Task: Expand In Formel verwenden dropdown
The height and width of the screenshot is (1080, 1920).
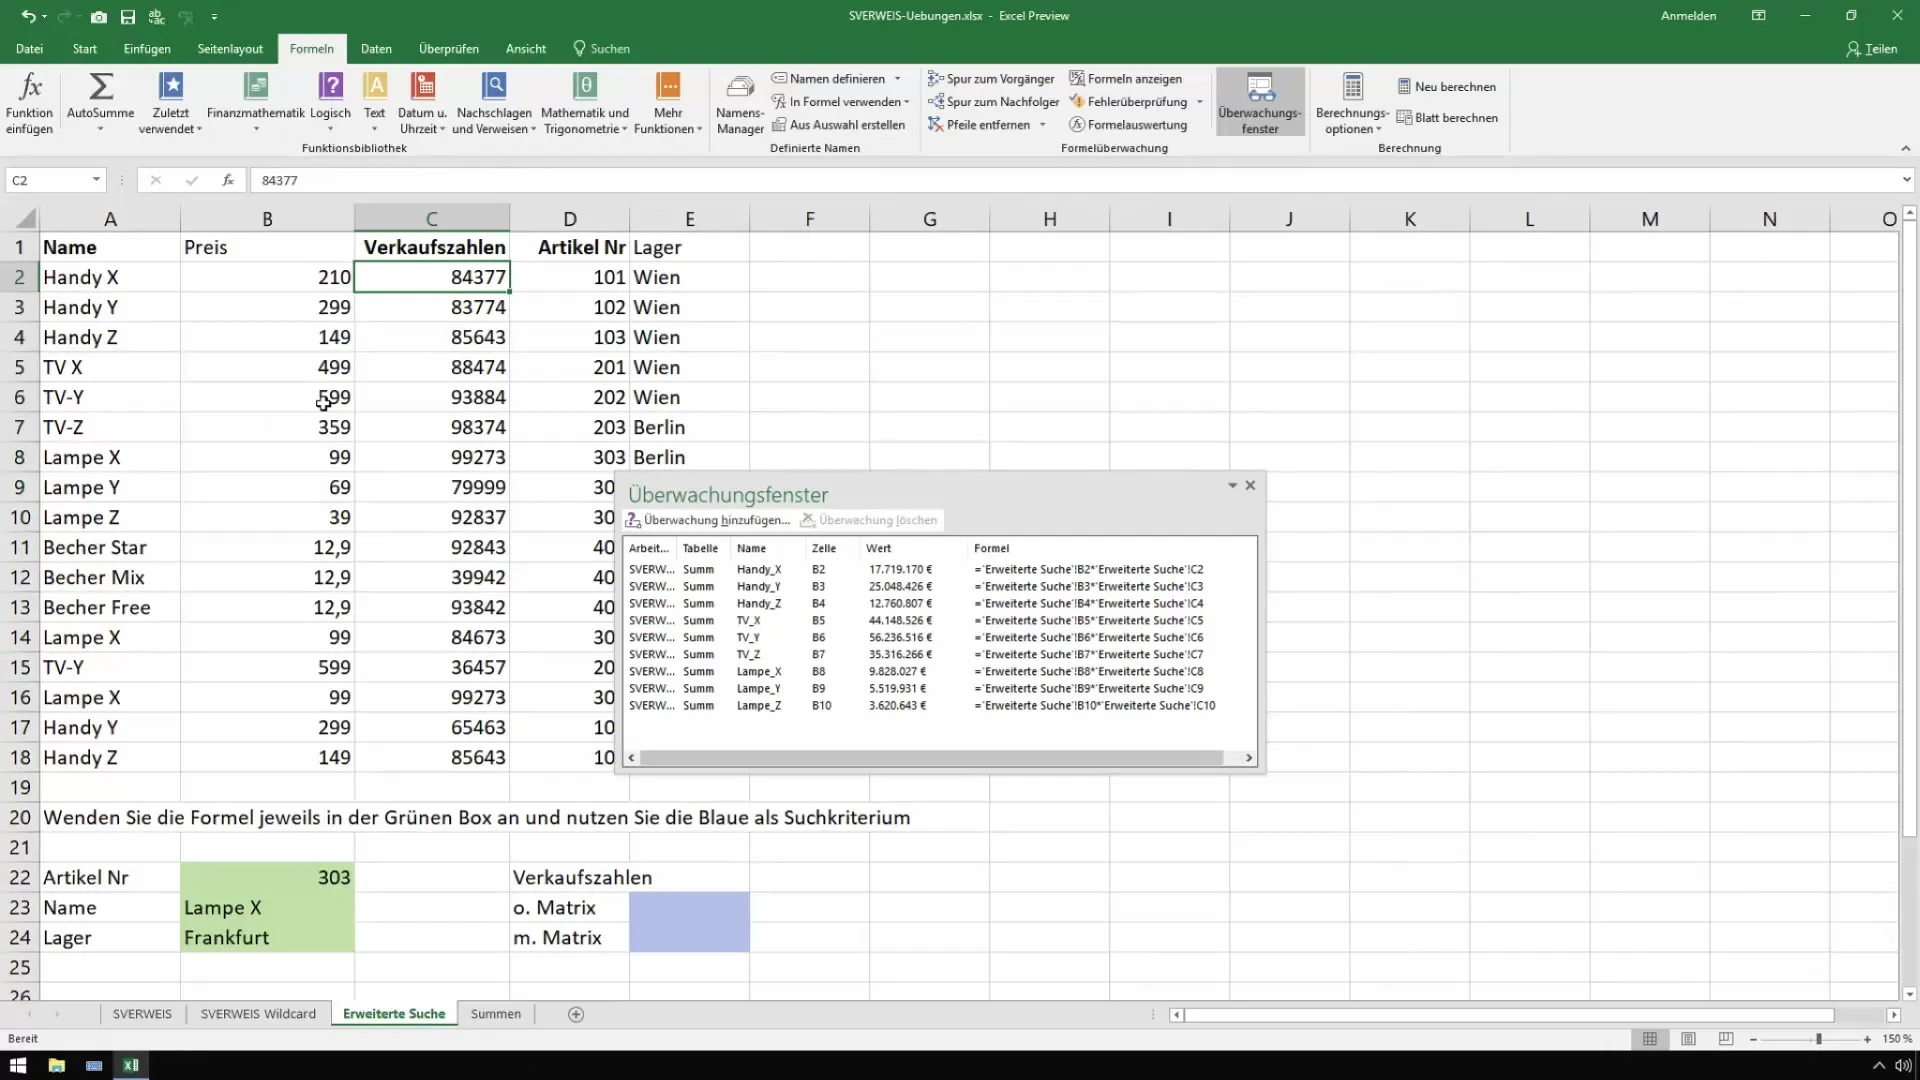Action: click(907, 102)
